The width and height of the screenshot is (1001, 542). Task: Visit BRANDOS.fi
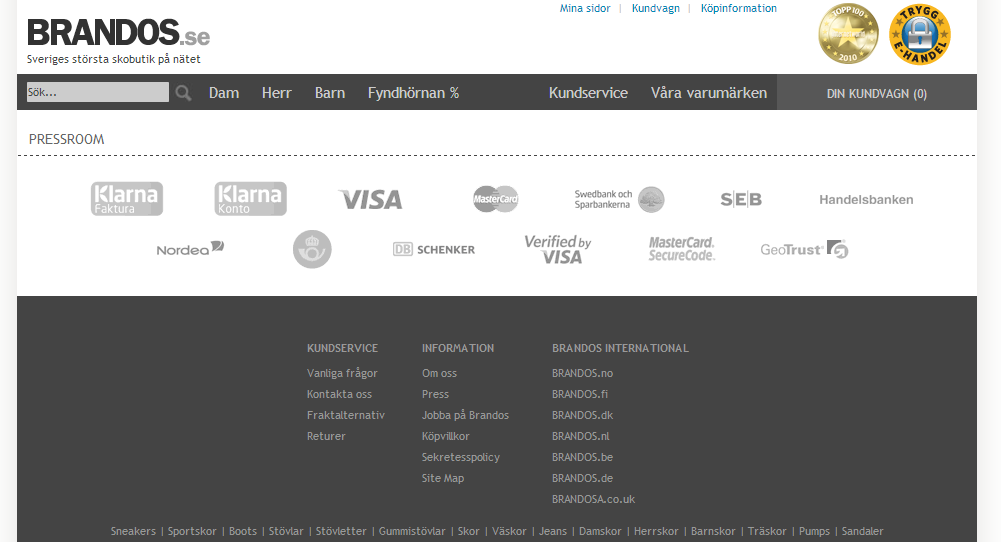pyautogui.click(x=580, y=395)
